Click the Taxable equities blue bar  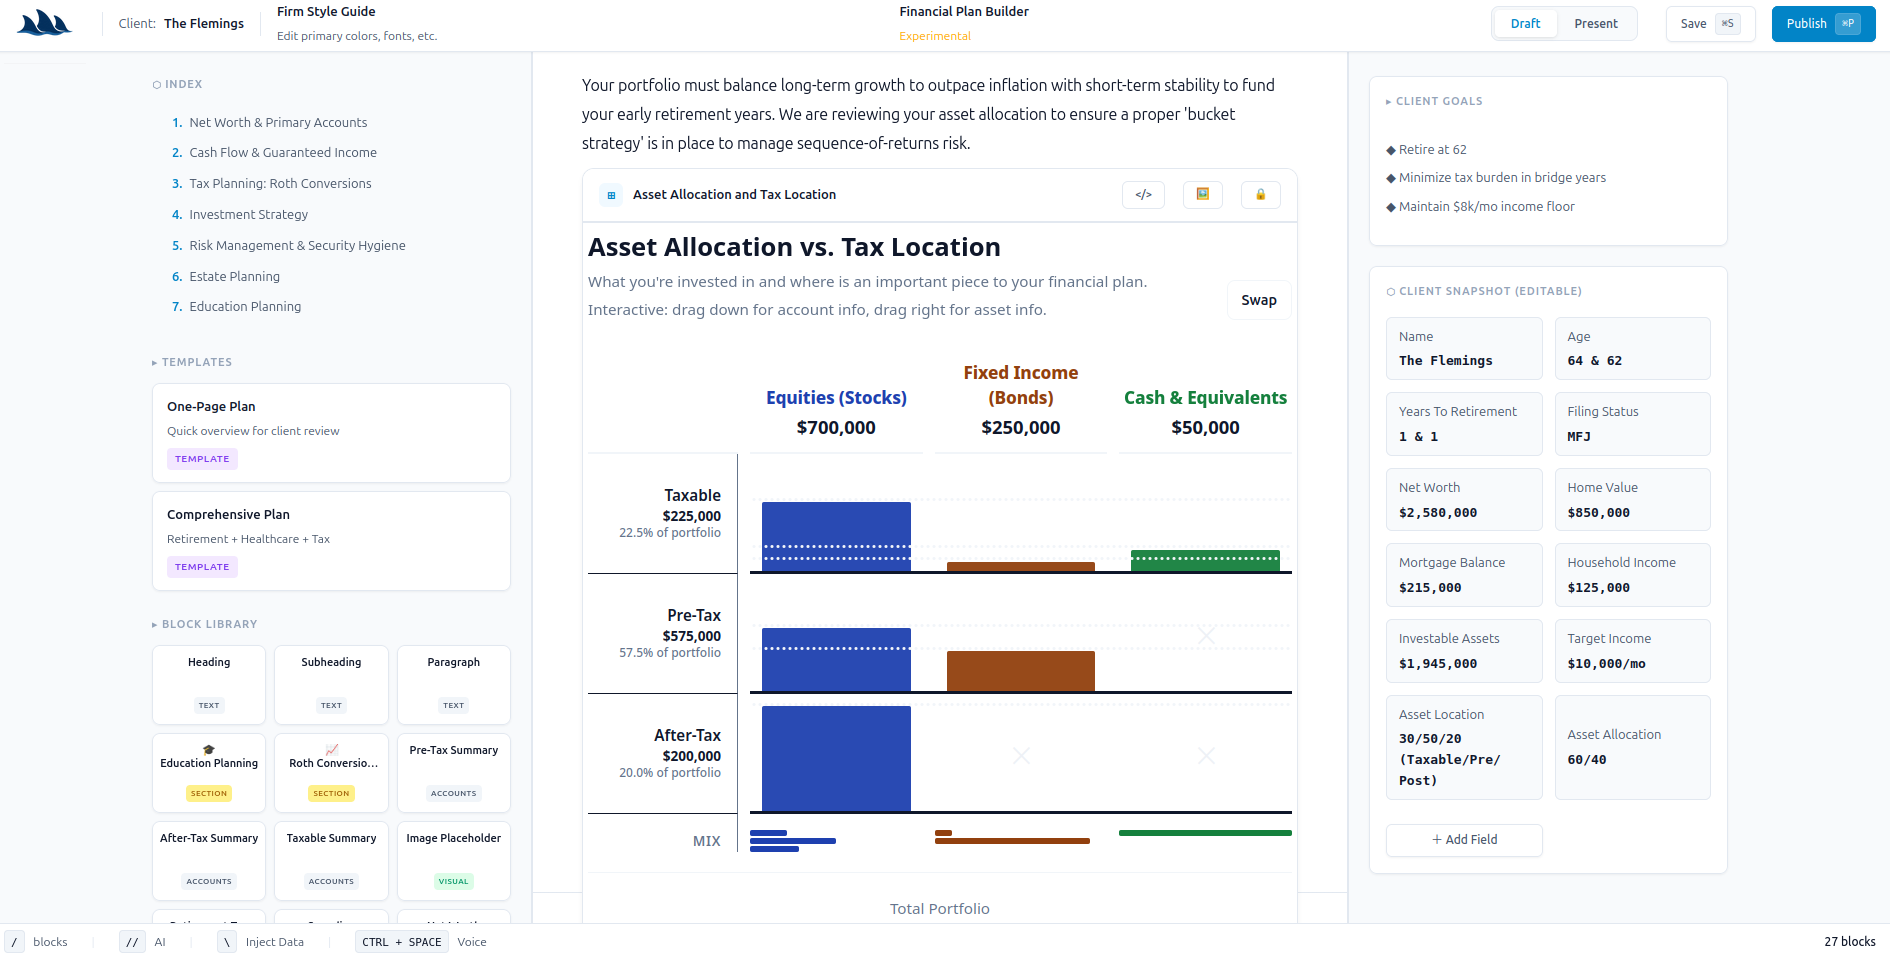pos(836,537)
